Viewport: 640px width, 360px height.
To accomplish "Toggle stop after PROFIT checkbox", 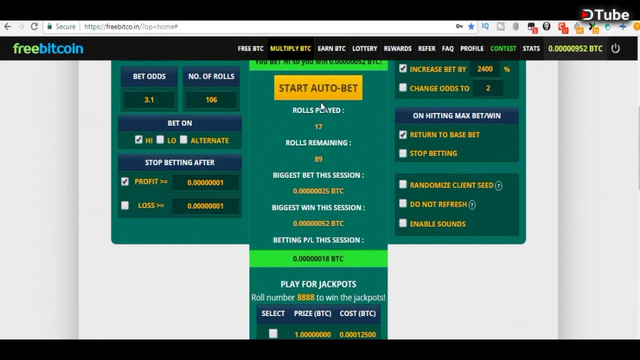I will (125, 181).
